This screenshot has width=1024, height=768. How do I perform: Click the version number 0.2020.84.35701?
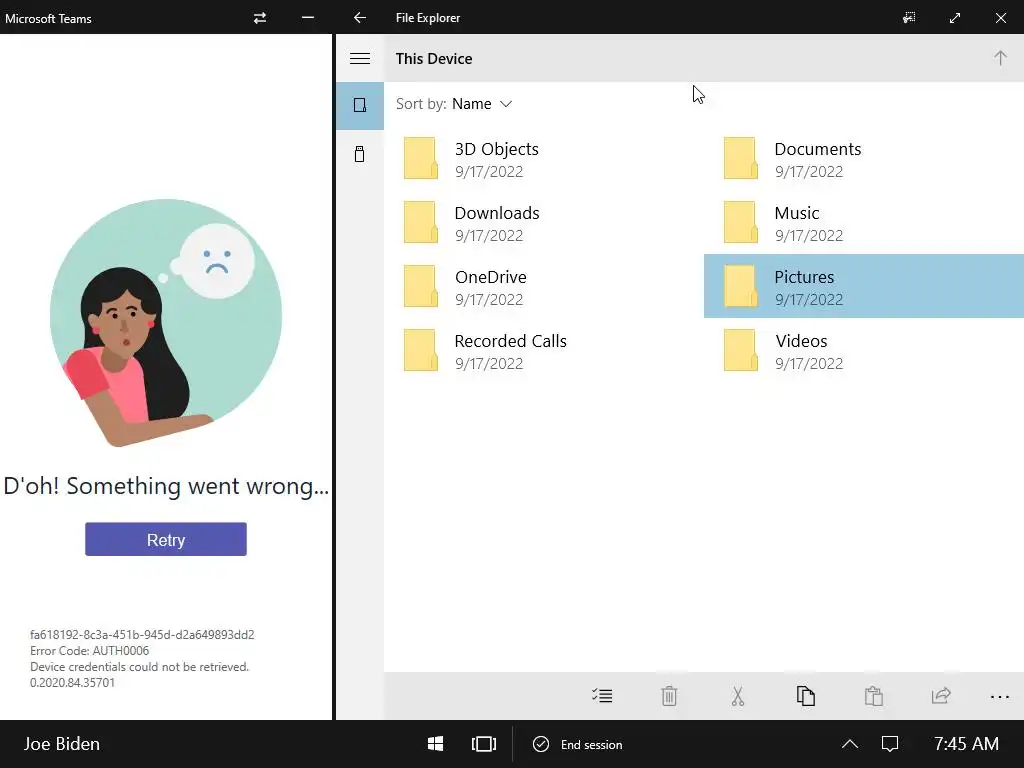(x=72, y=682)
